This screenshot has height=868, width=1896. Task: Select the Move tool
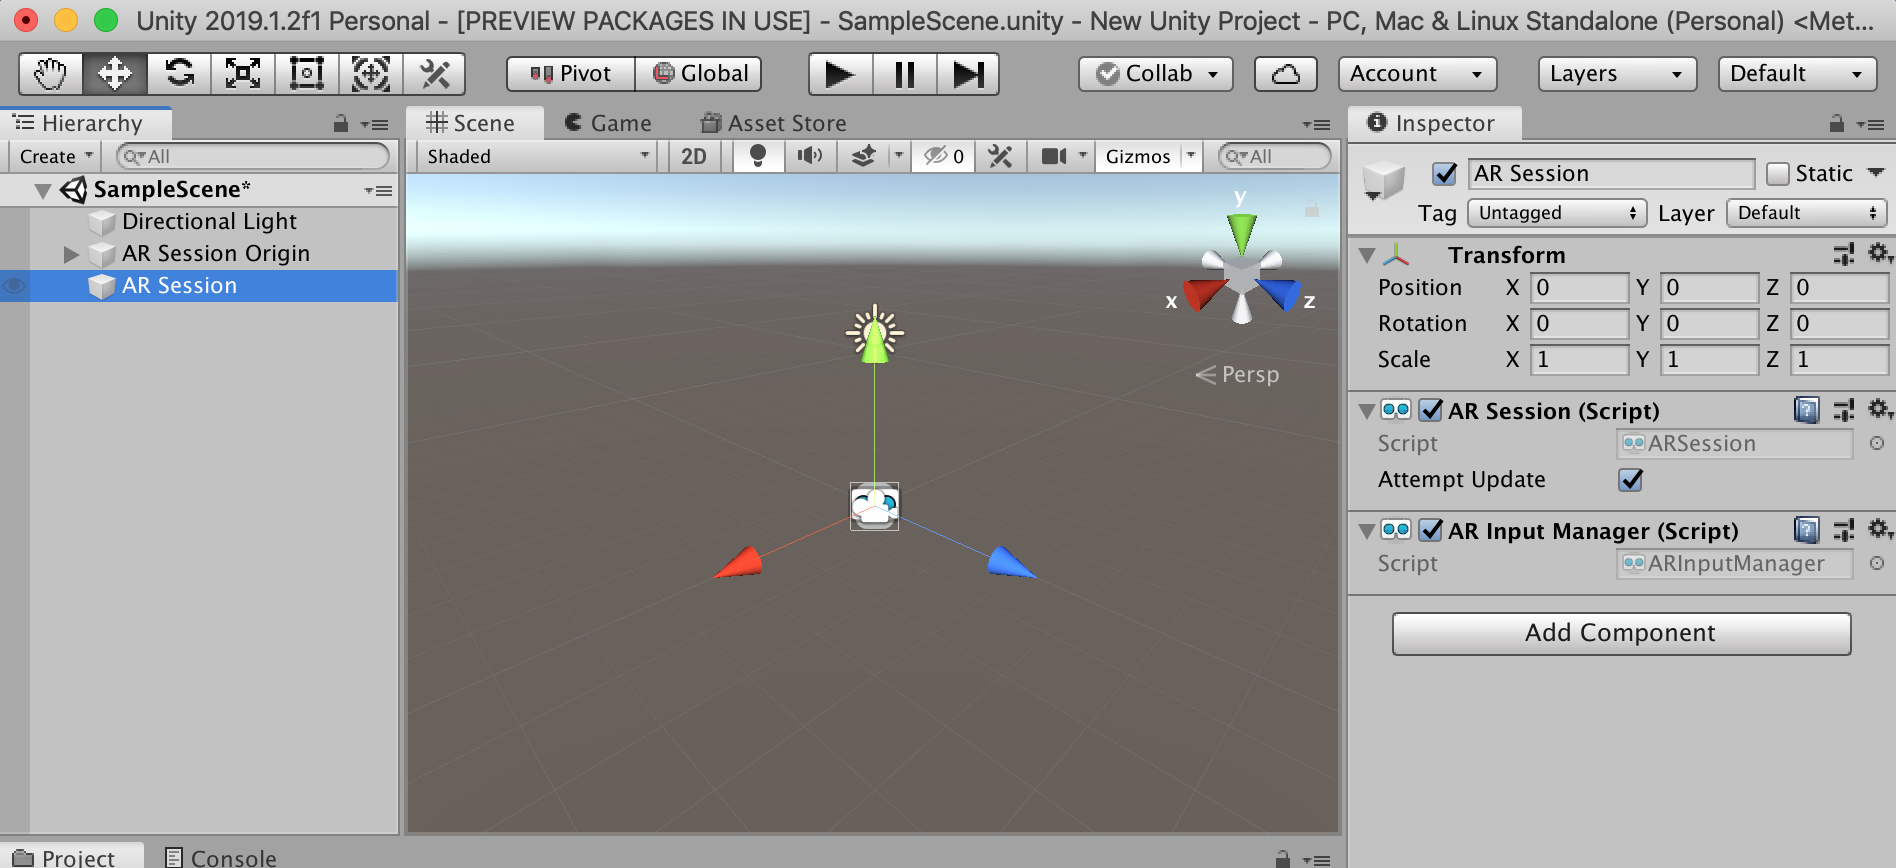115,74
